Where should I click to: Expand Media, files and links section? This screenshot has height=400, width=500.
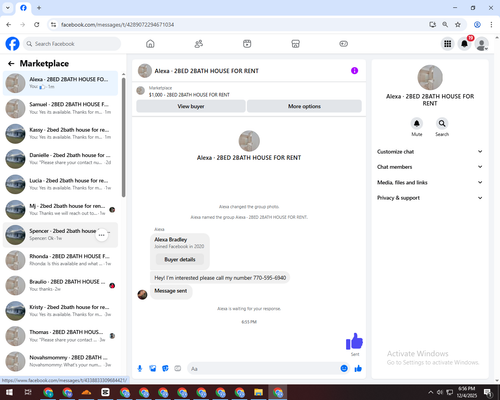[x=430, y=182]
